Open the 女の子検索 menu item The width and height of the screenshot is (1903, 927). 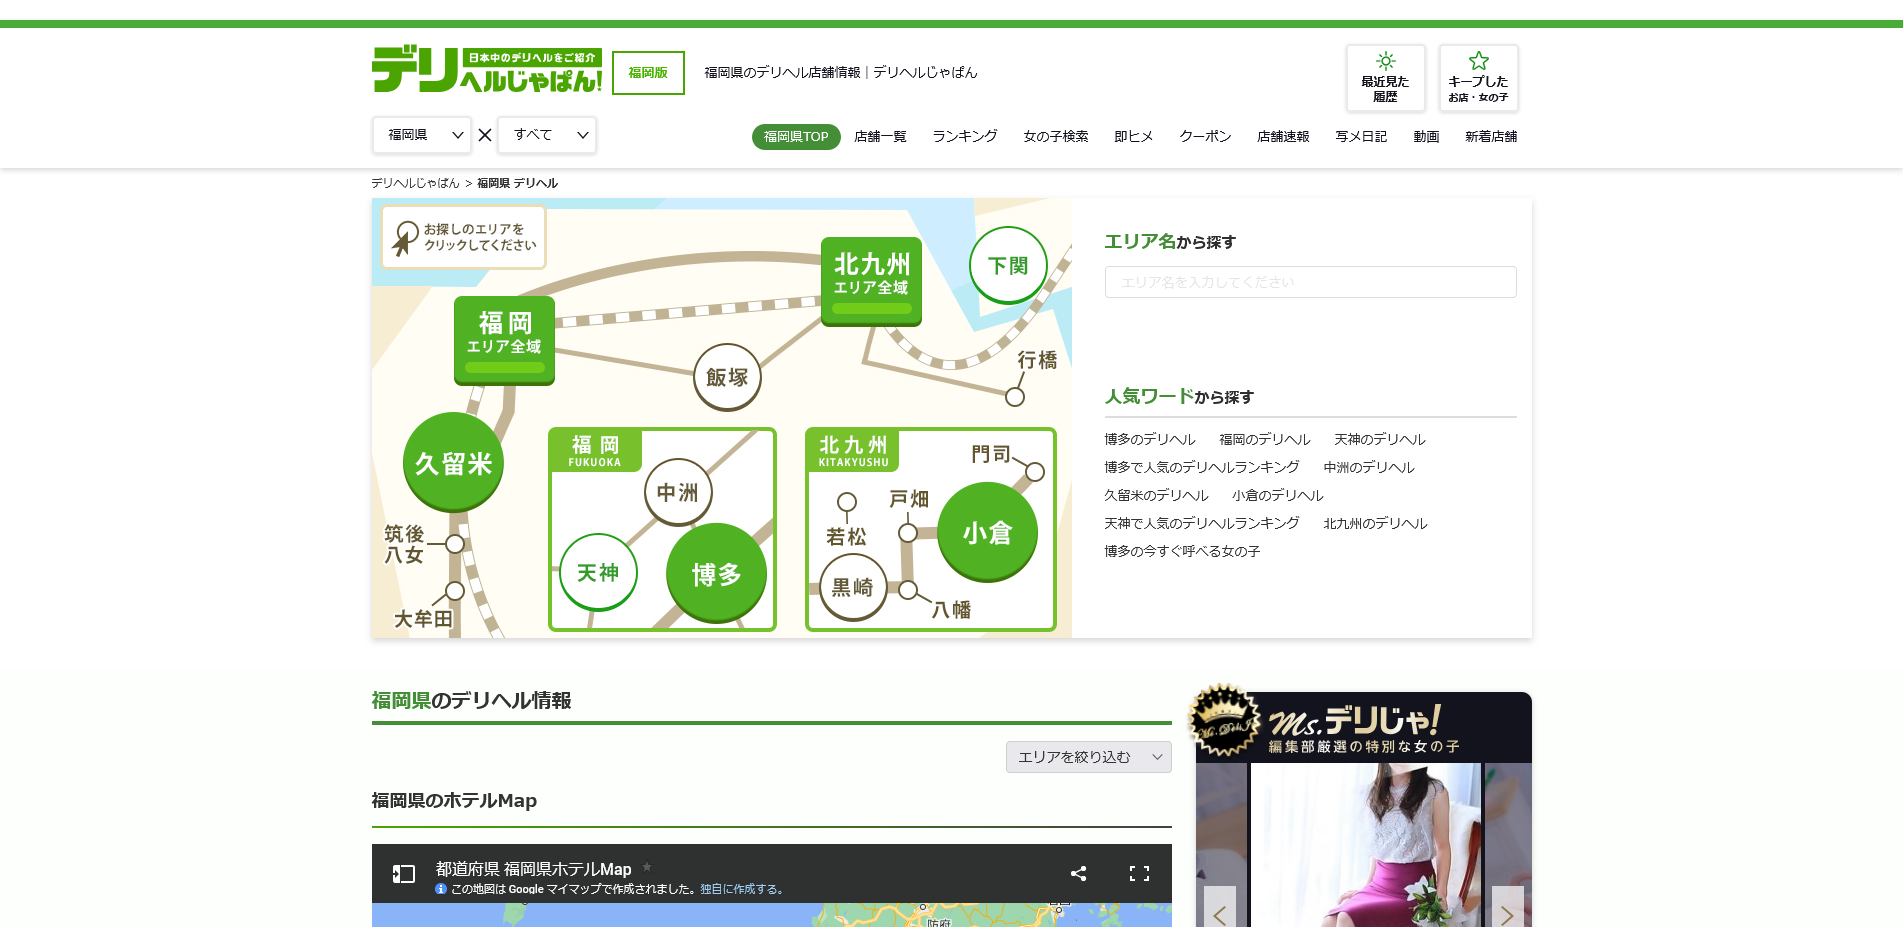(x=1056, y=137)
